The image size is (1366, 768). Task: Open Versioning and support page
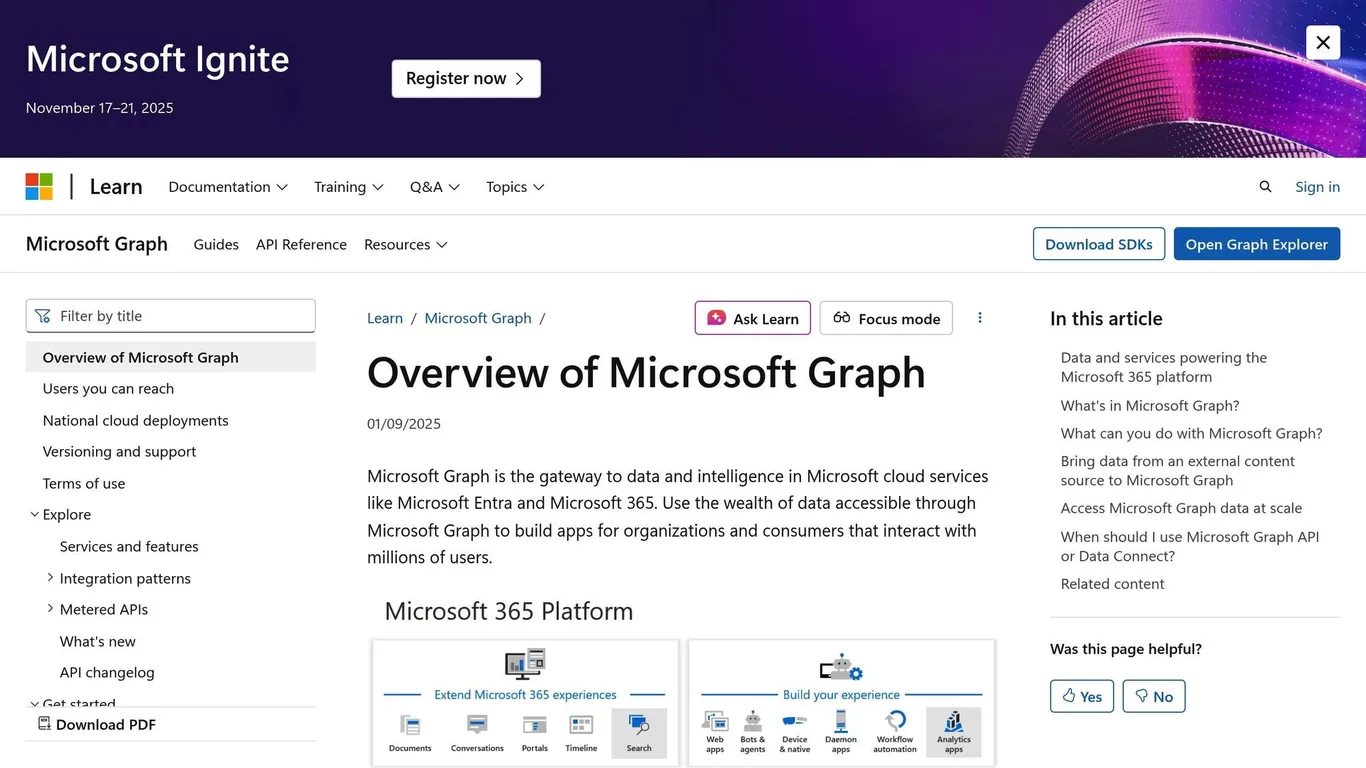(x=119, y=452)
